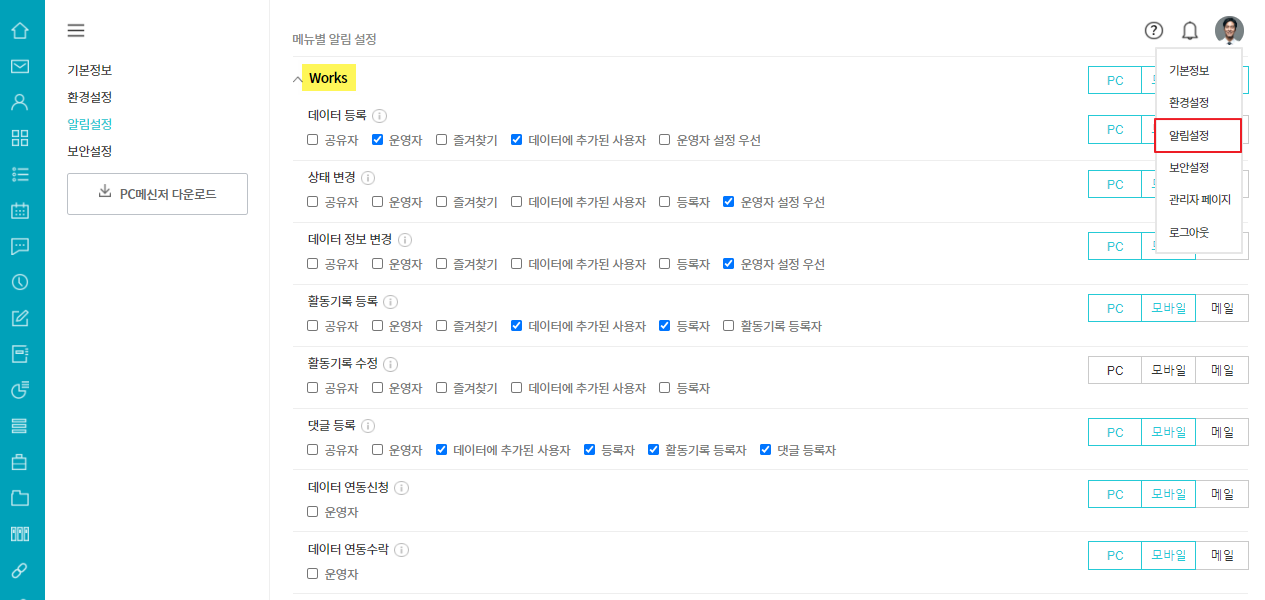The image size is (1265, 600).
Task: Open the clock icon in sidebar
Action: pyautogui.click(x=20, y=282)
